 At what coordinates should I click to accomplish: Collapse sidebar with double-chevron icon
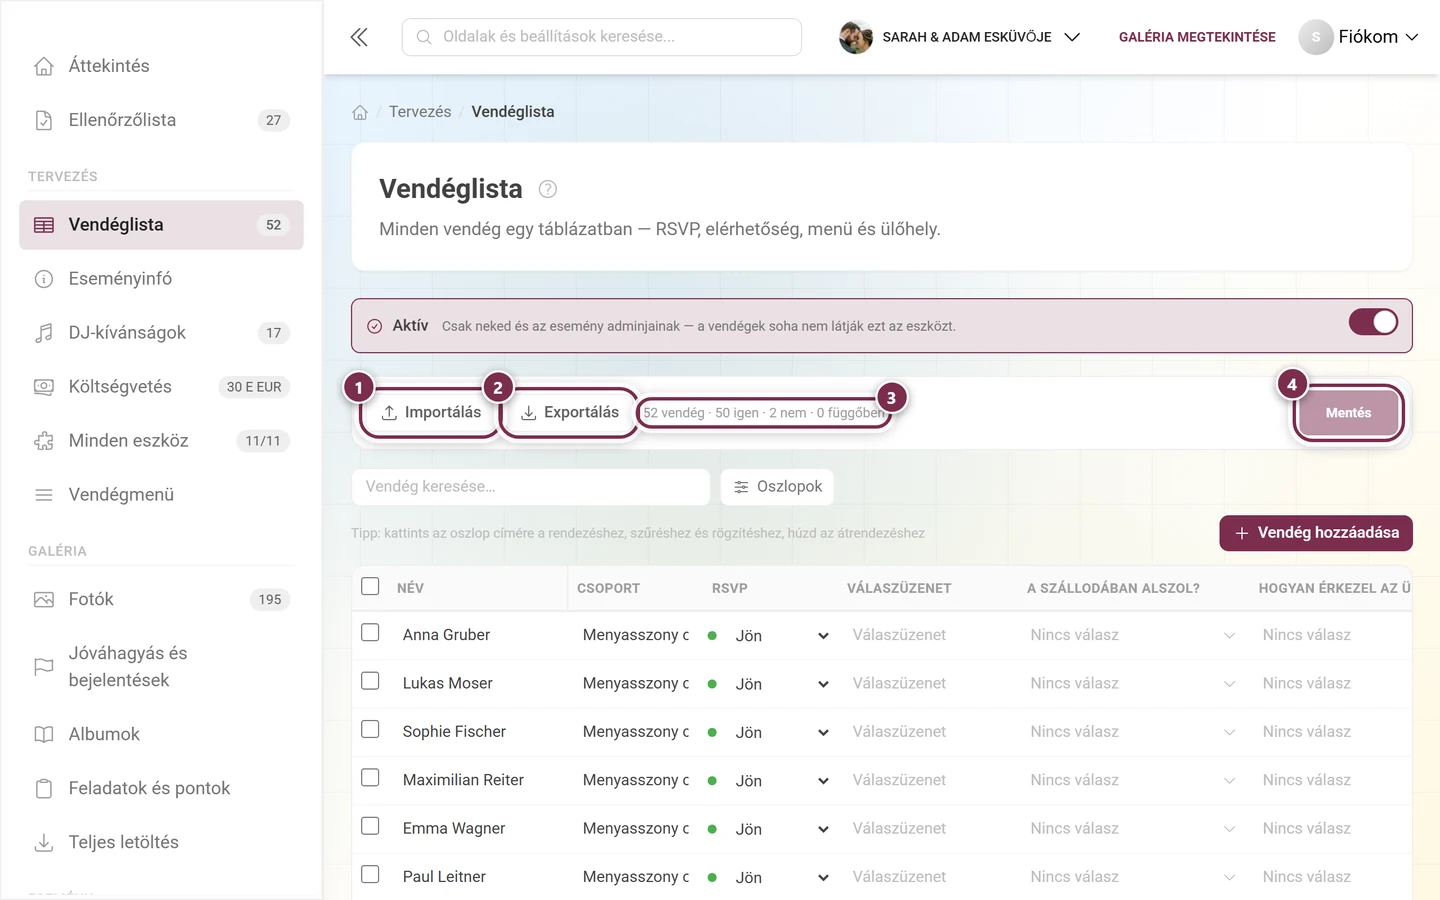point(359,37)
